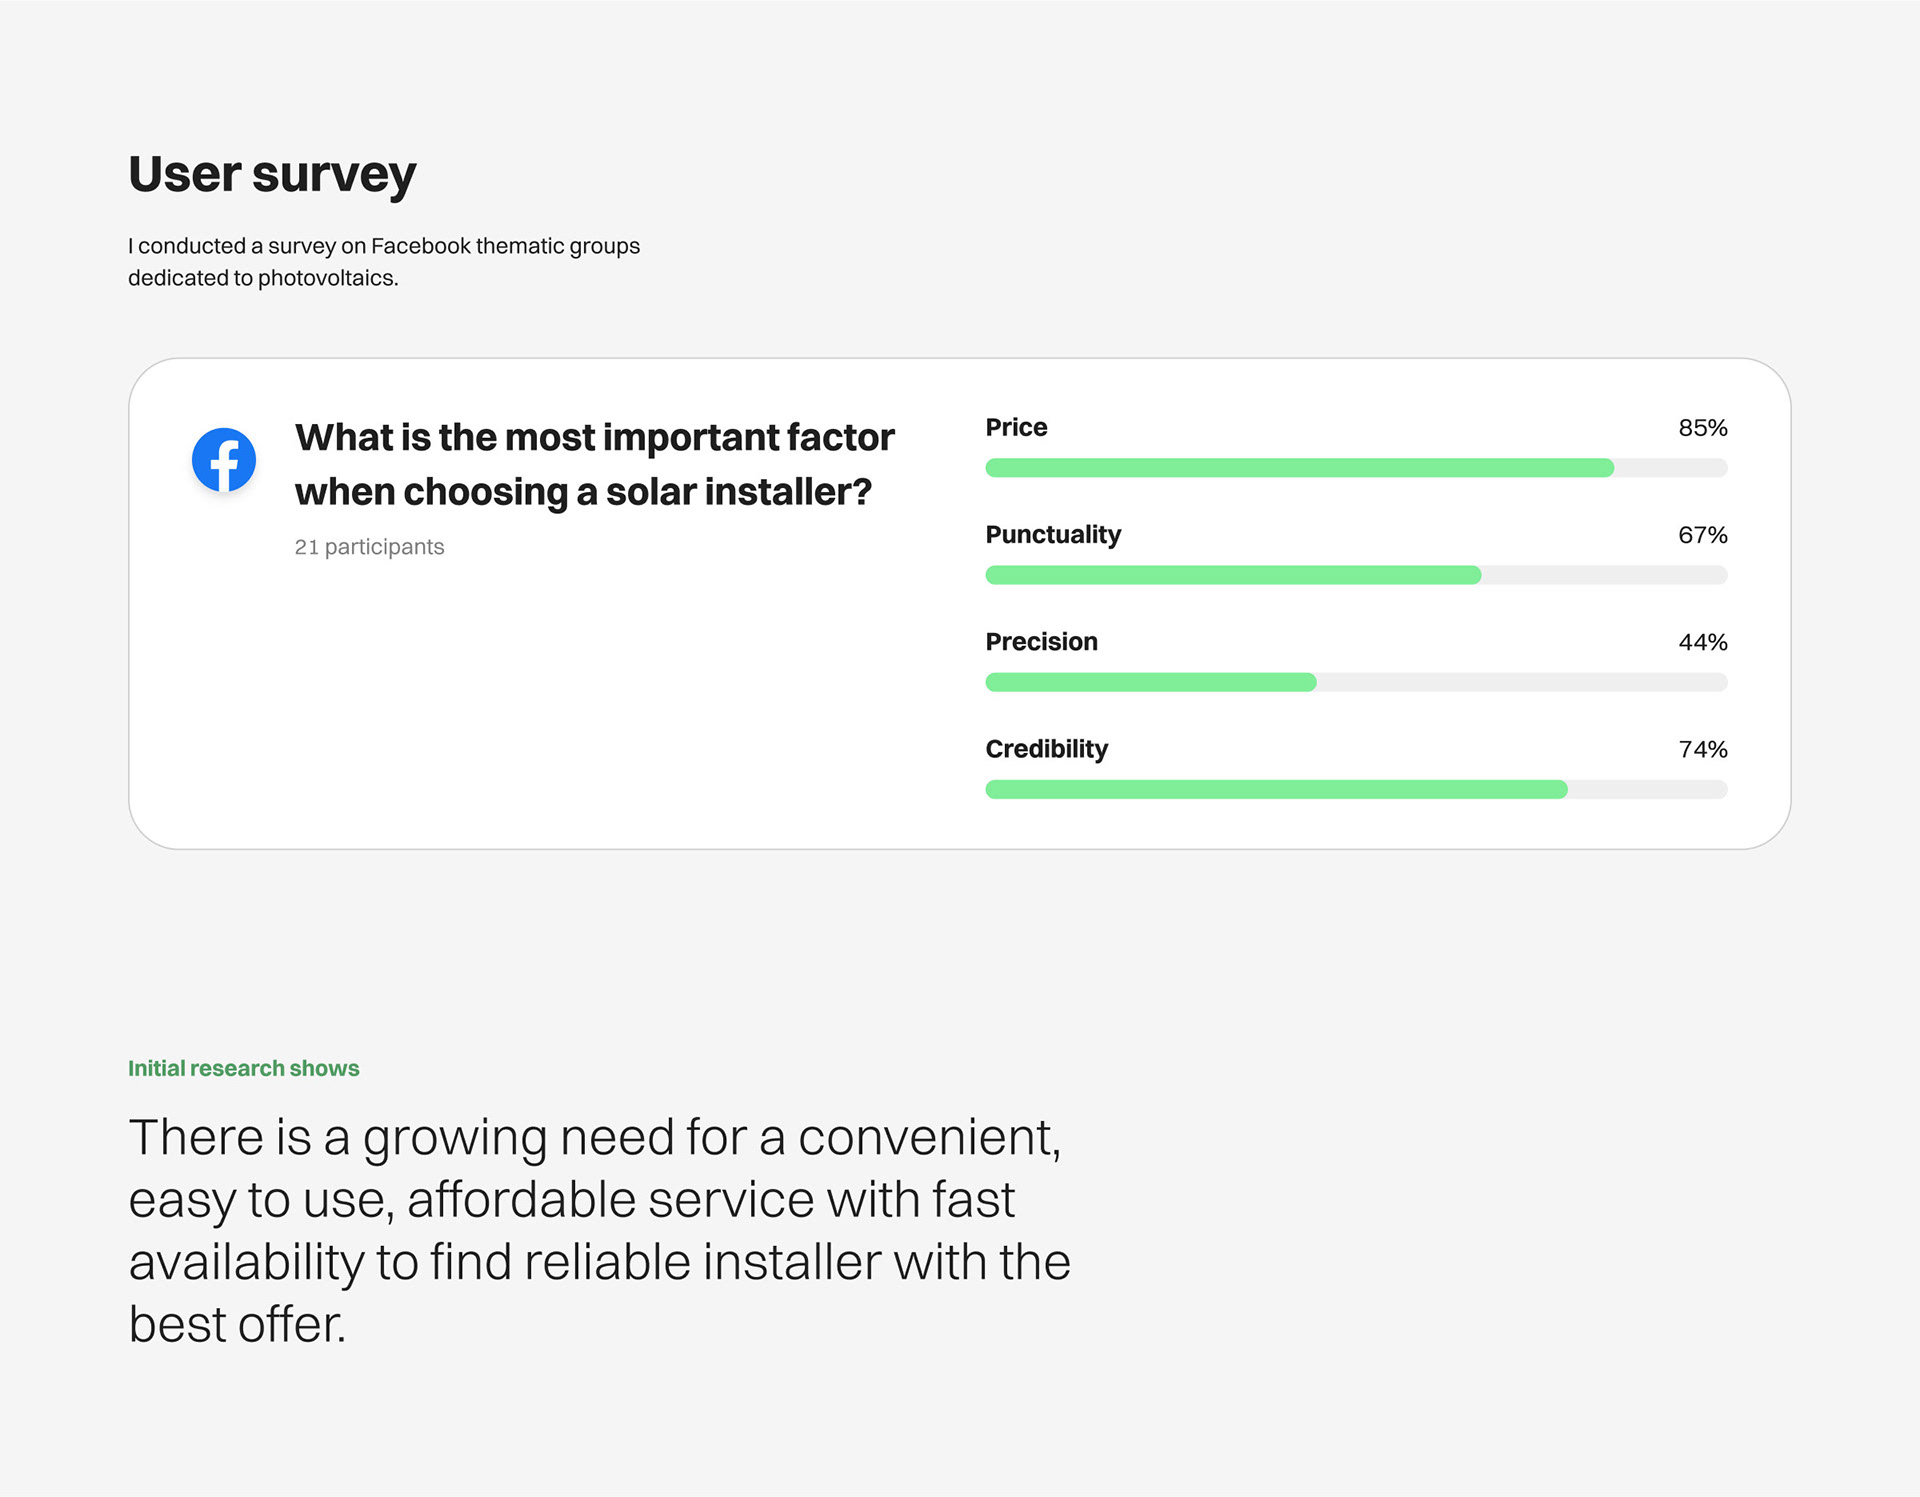Click the 44% value
Screen dimensions: 1920x1497
(1702, 642)
